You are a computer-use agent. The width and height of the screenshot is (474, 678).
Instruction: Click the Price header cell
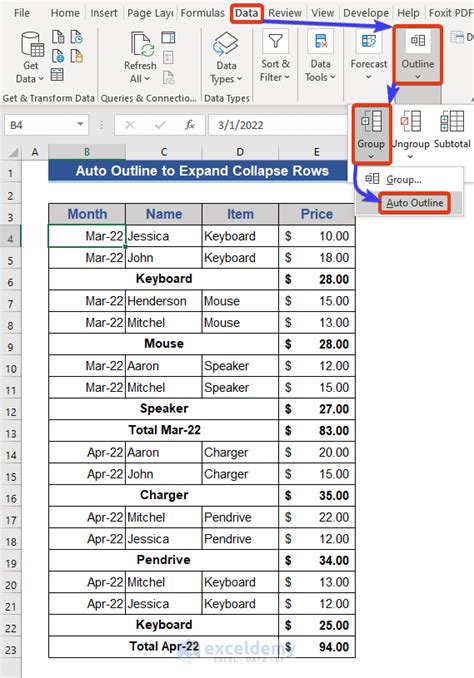[317, 214]
